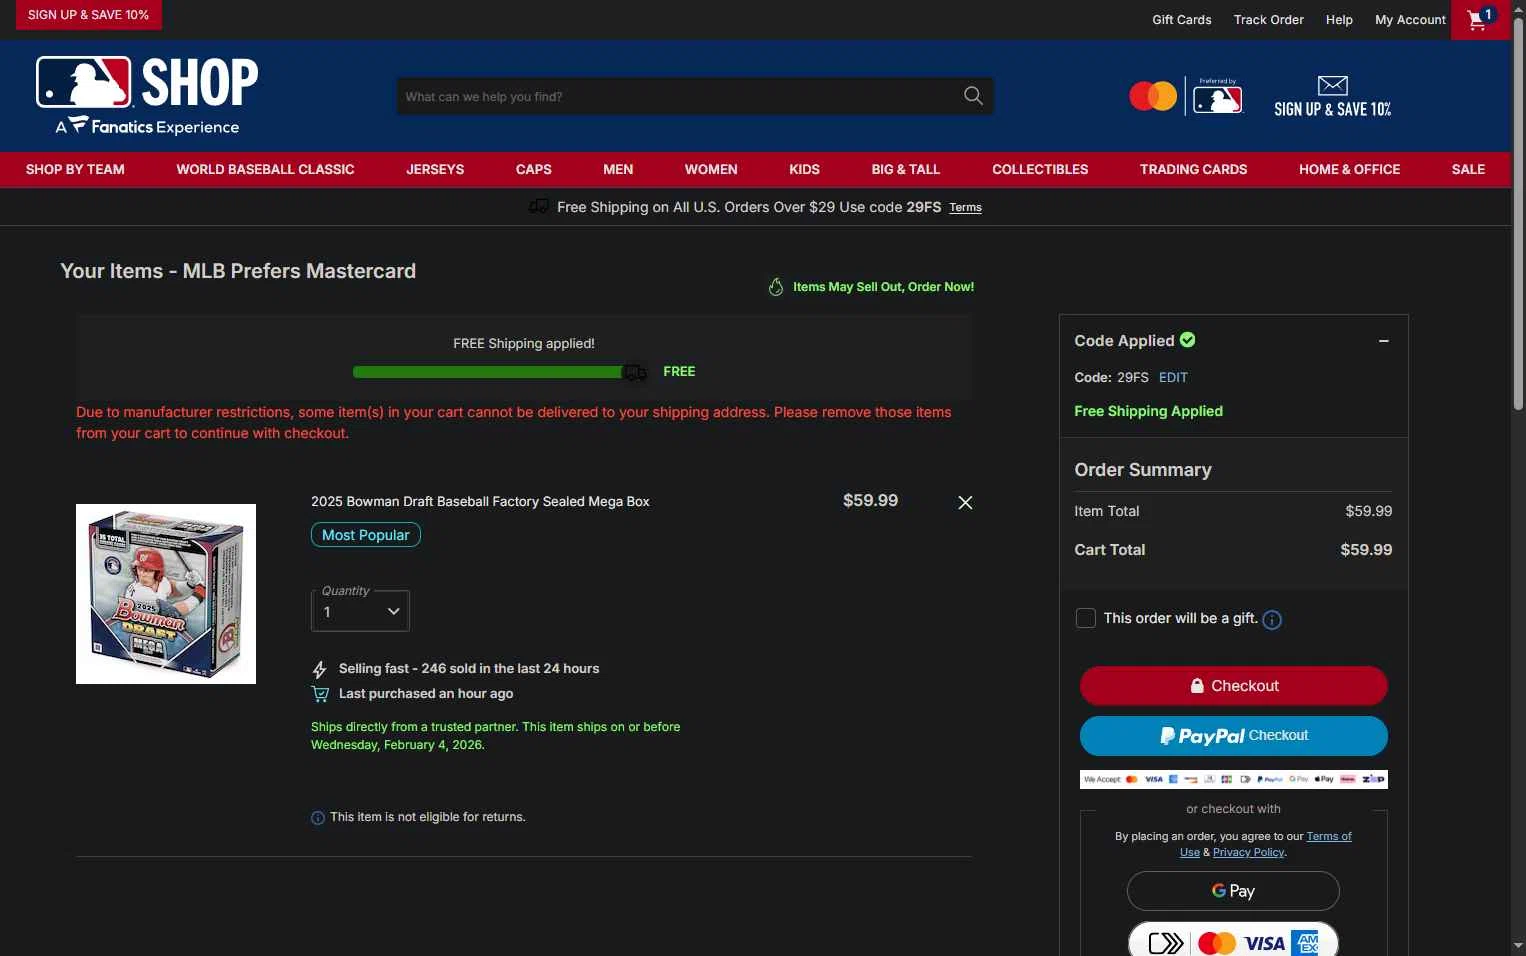Open the Big & Tall menu
Screen dimensions: 1526x956
(x=906, y=169)
